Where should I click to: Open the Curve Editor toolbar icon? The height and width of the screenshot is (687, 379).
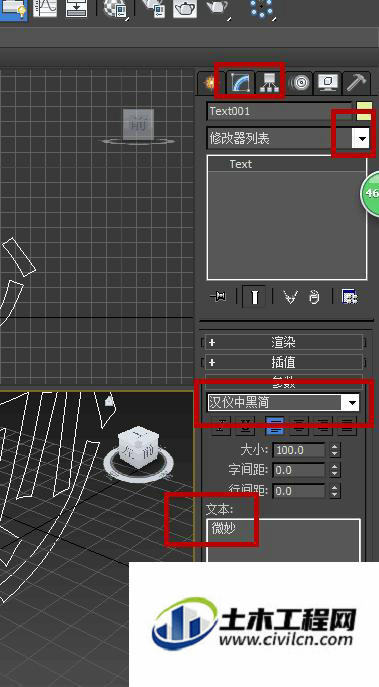(45, 8)
